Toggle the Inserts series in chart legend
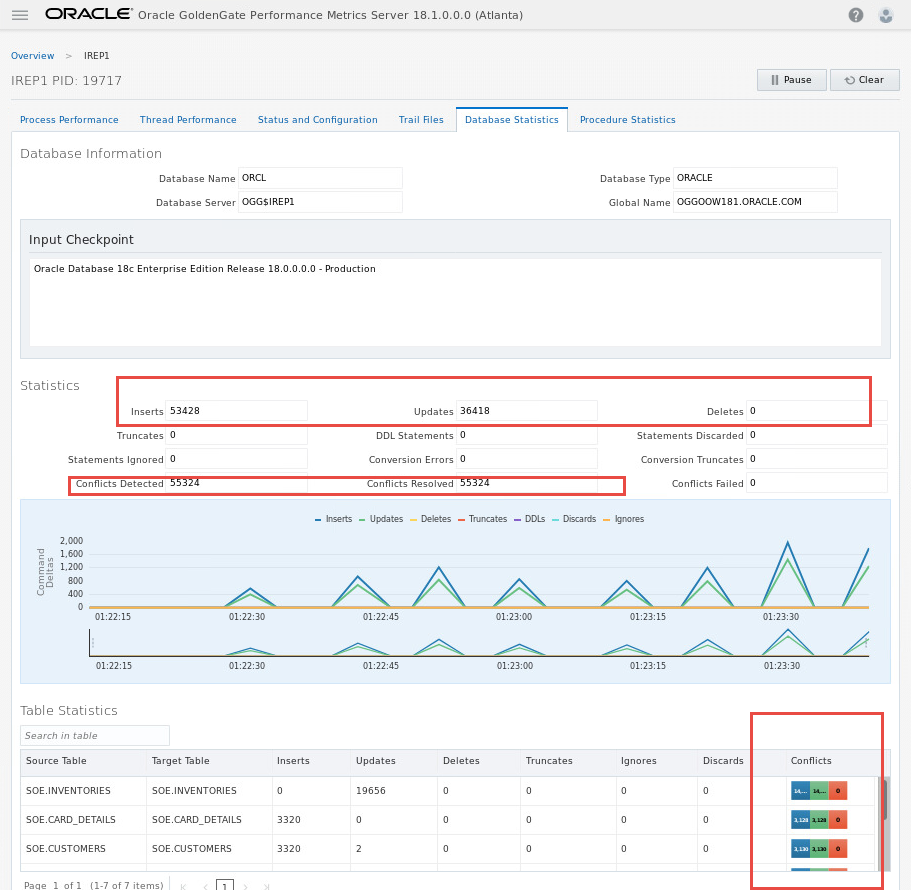This screenshot has height=890, width=911. 333,519
